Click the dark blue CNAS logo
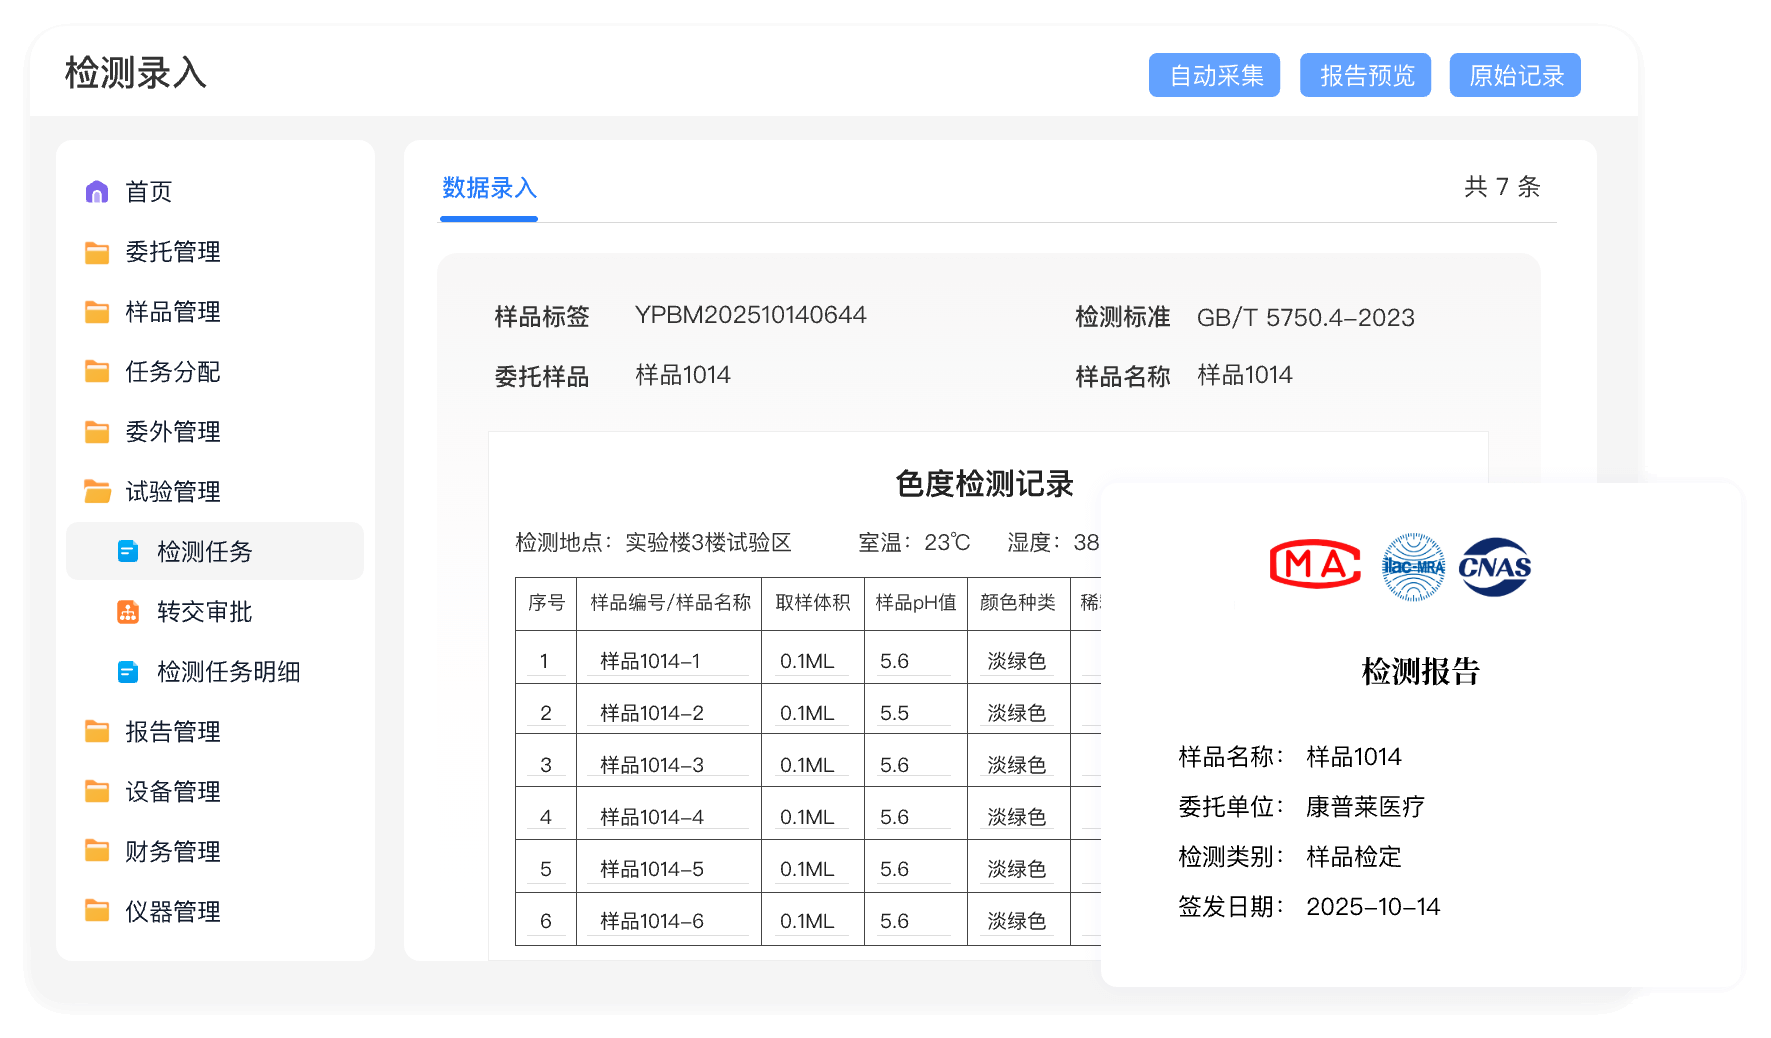 point(1494,567)
